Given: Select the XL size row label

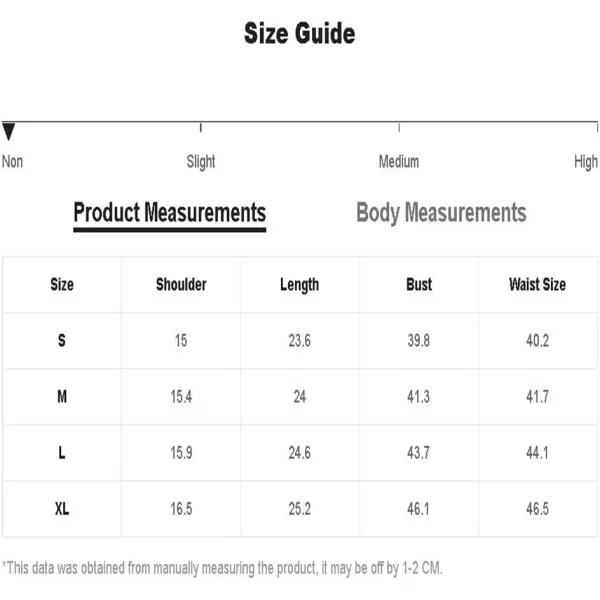Looking at the screenshot, I should (x=62, y=509).
